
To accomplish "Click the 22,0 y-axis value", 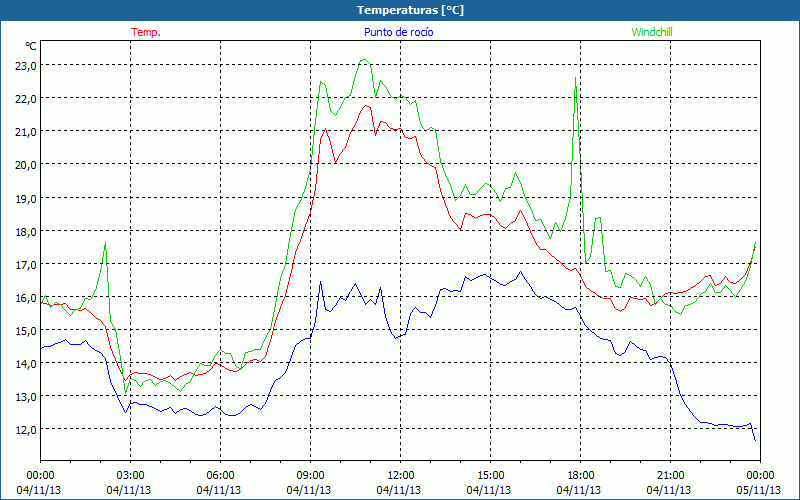I will pos(26,99).
